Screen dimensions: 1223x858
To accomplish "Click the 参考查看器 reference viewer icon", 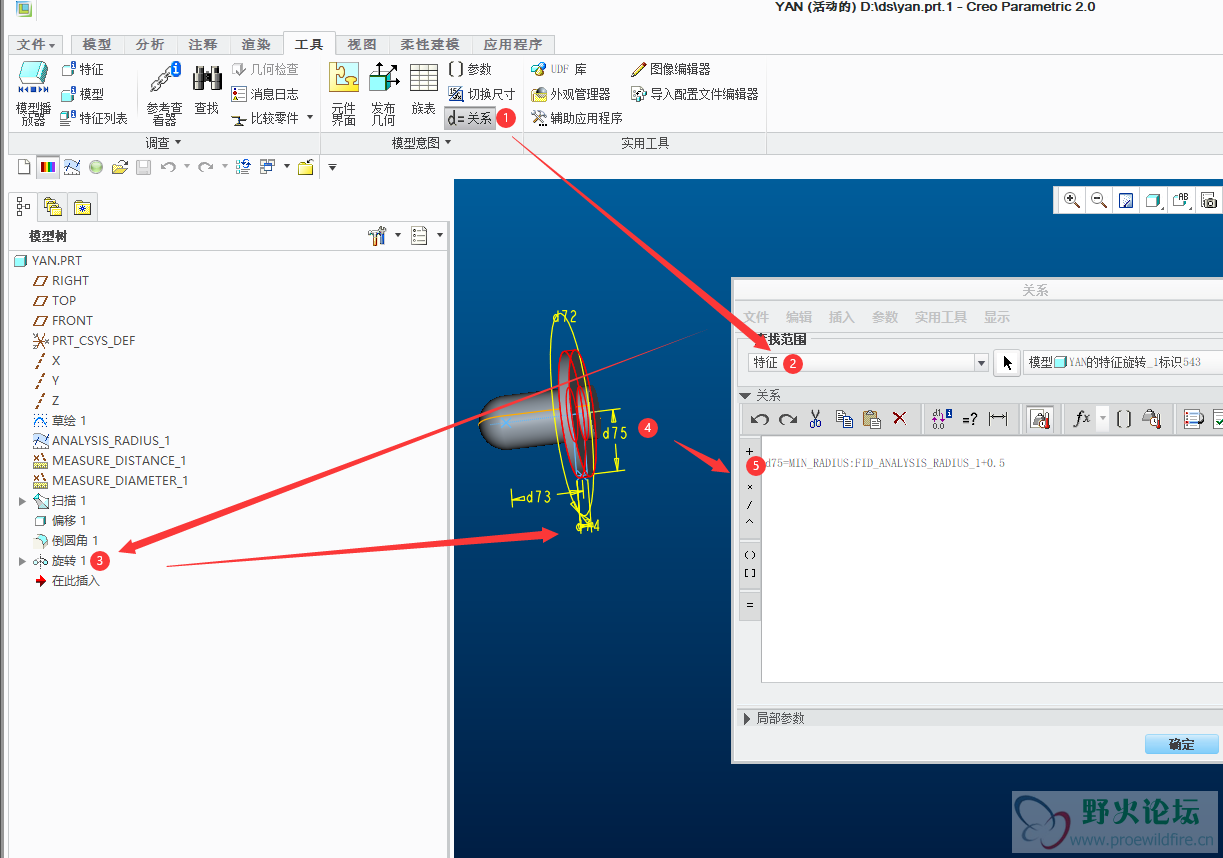I will [164, 94].
